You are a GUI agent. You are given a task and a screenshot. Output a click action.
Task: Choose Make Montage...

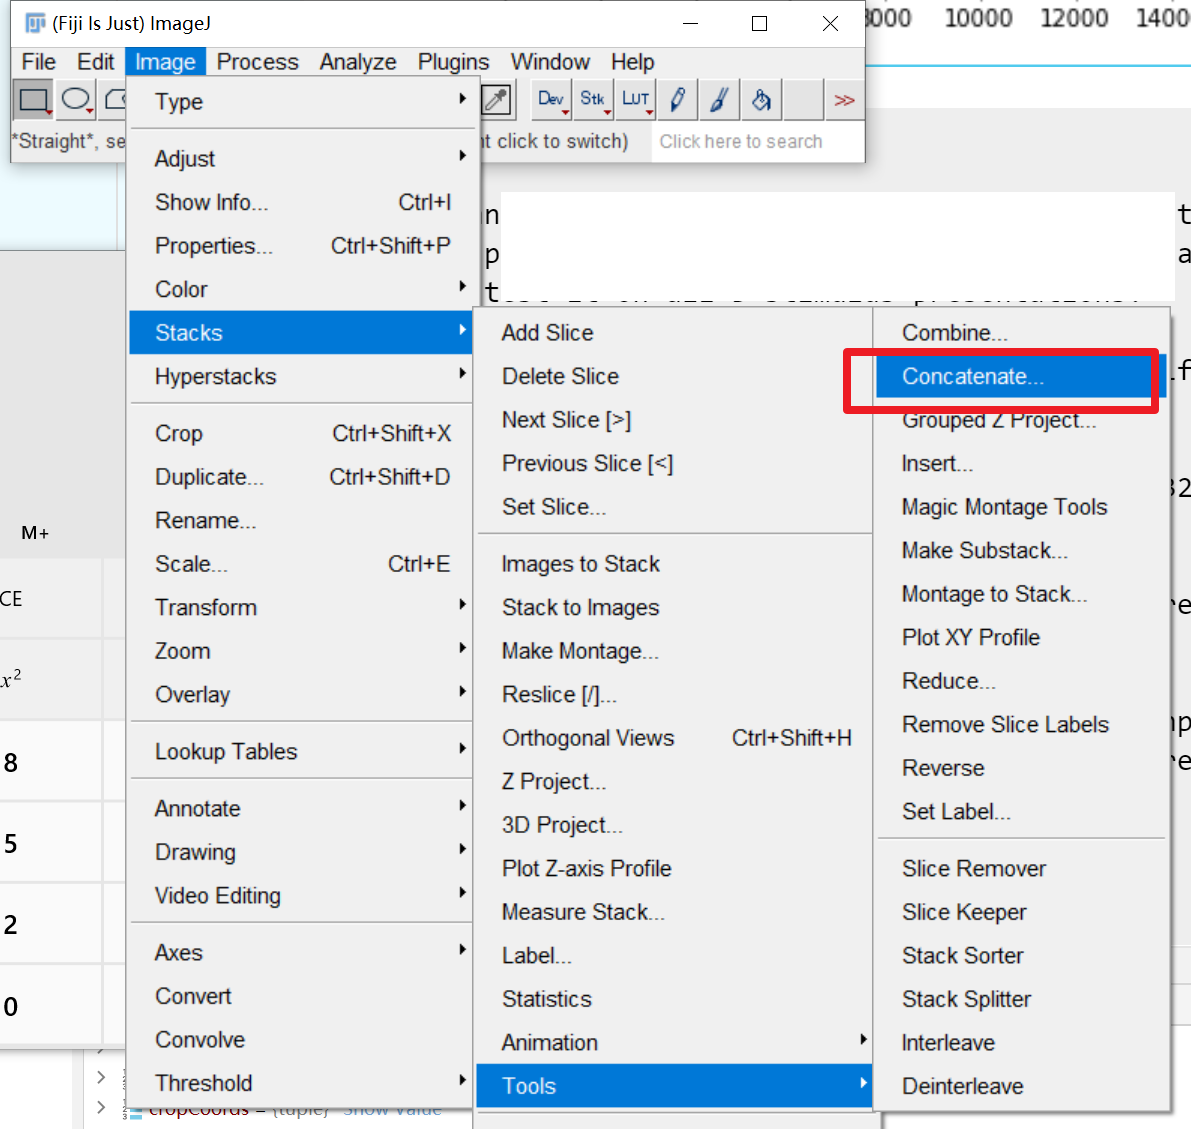point(674,651)
